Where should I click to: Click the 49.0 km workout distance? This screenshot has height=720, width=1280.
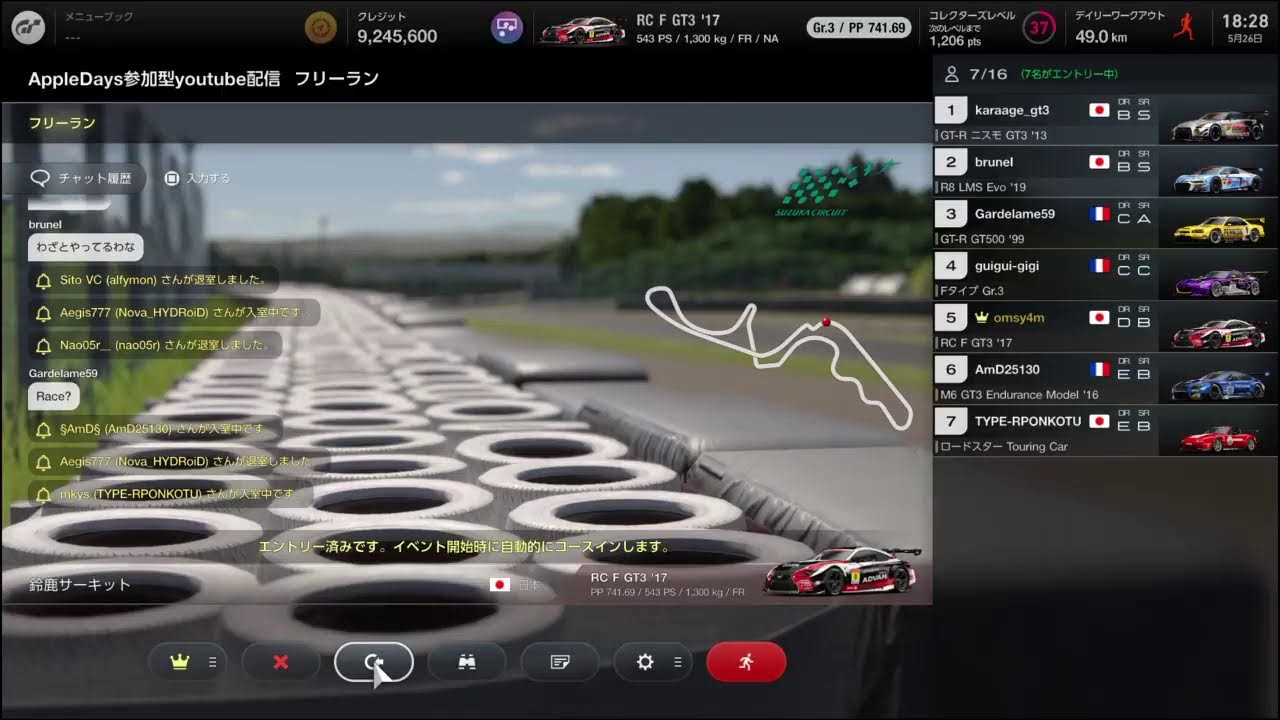[1101, 36]
